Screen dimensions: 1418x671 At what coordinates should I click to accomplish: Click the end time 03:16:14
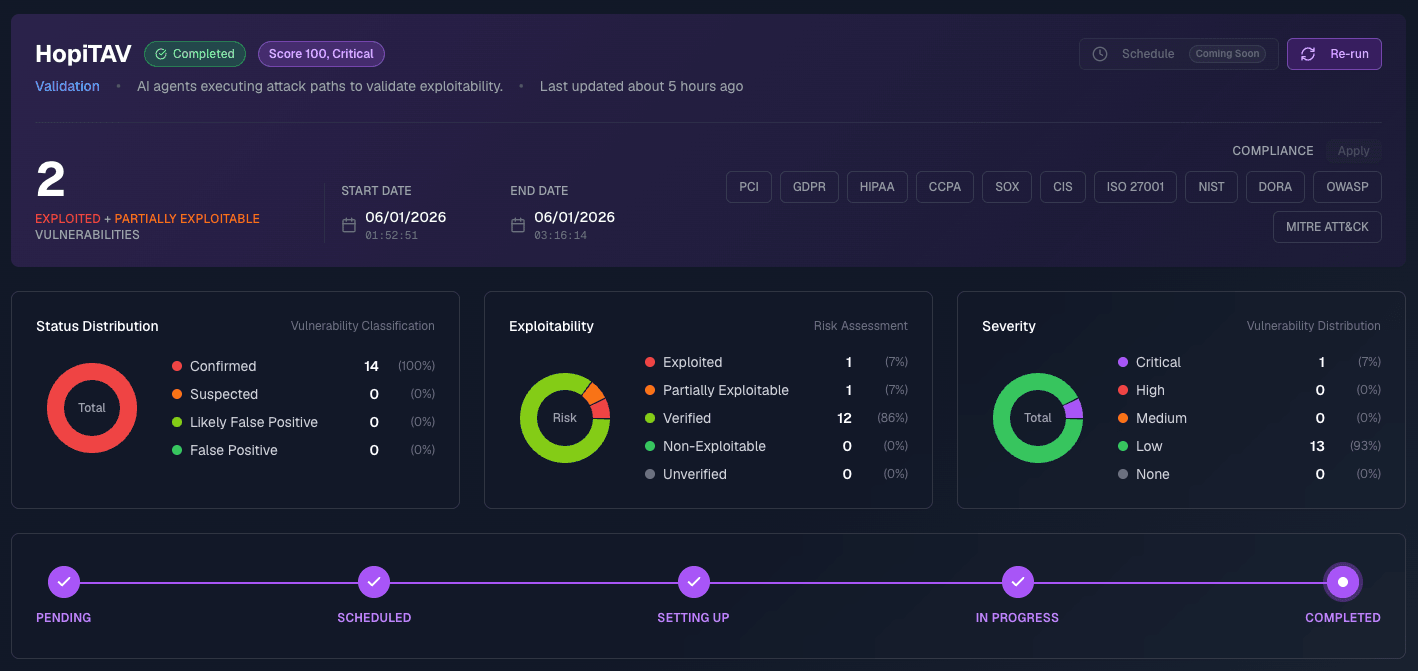560,236
